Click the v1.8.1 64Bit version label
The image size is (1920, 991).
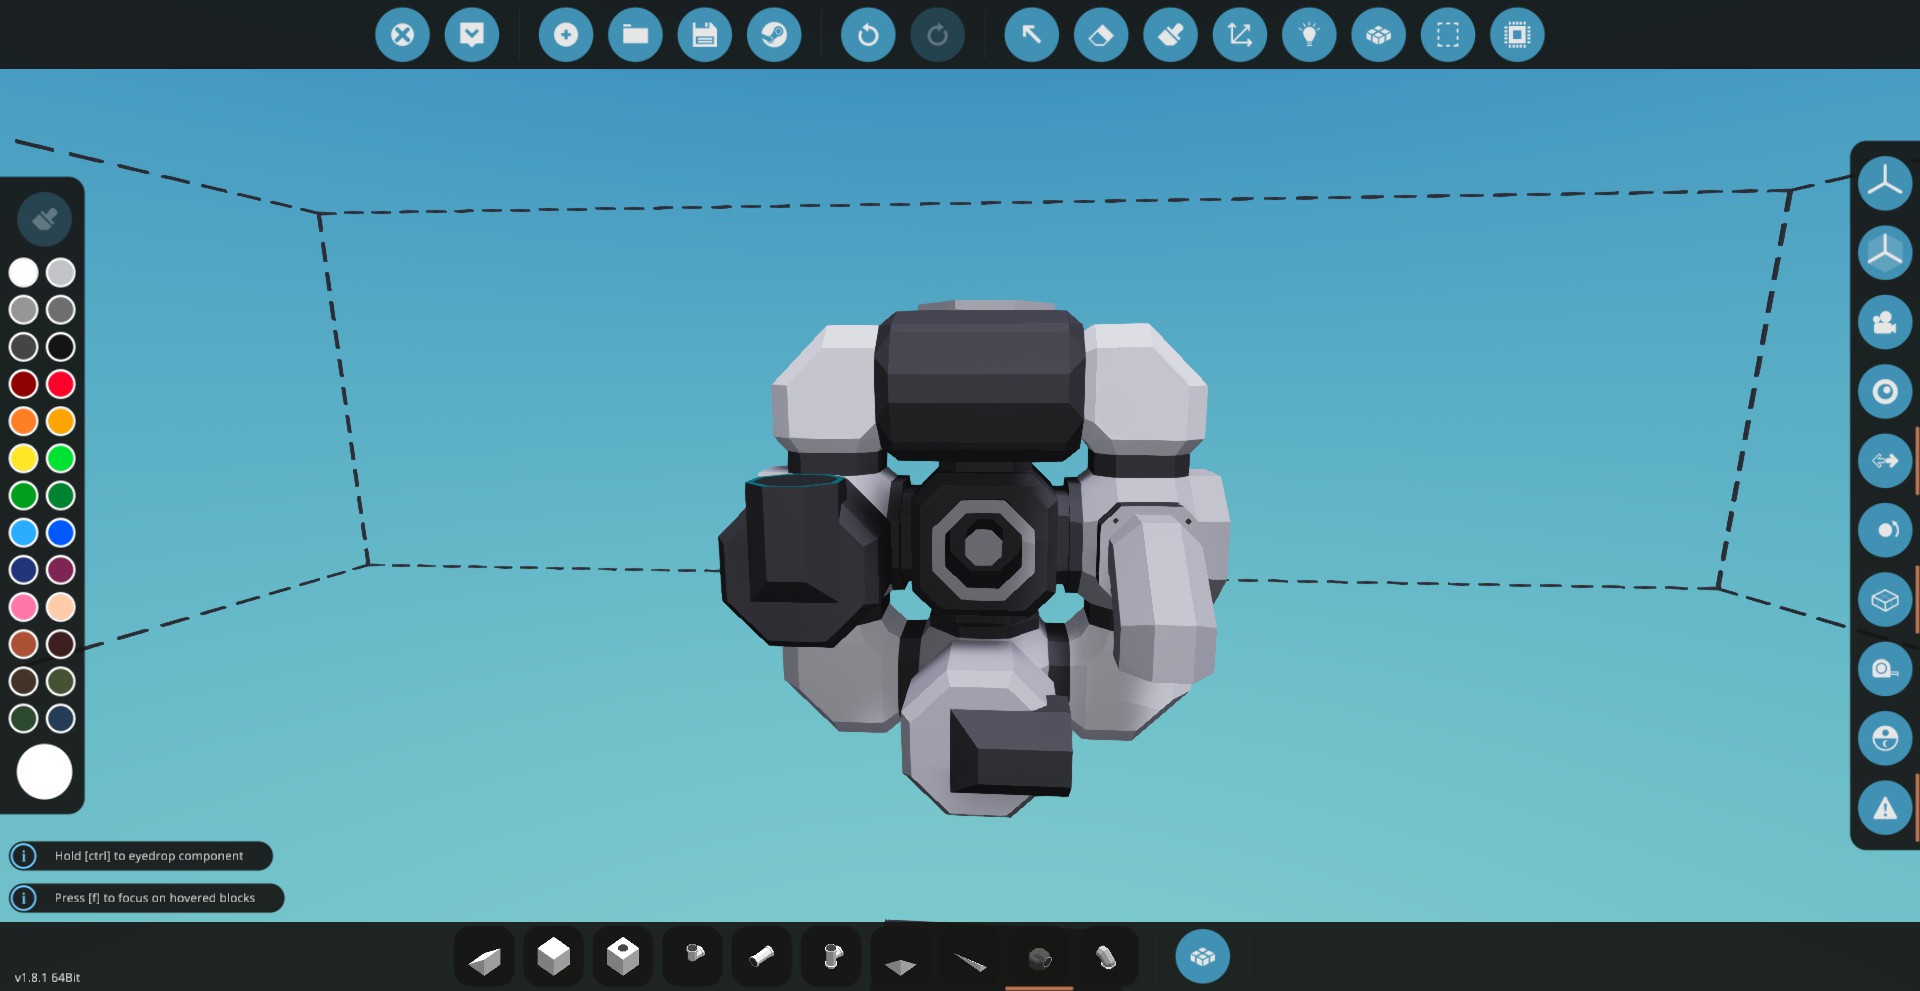pos(47,977)
